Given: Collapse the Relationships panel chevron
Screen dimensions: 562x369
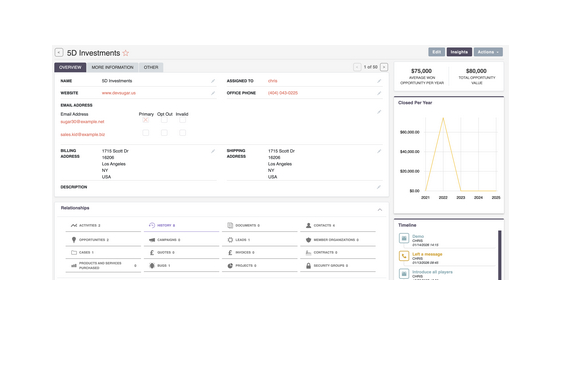Looking at the screenshot, I should coord(380,210).
